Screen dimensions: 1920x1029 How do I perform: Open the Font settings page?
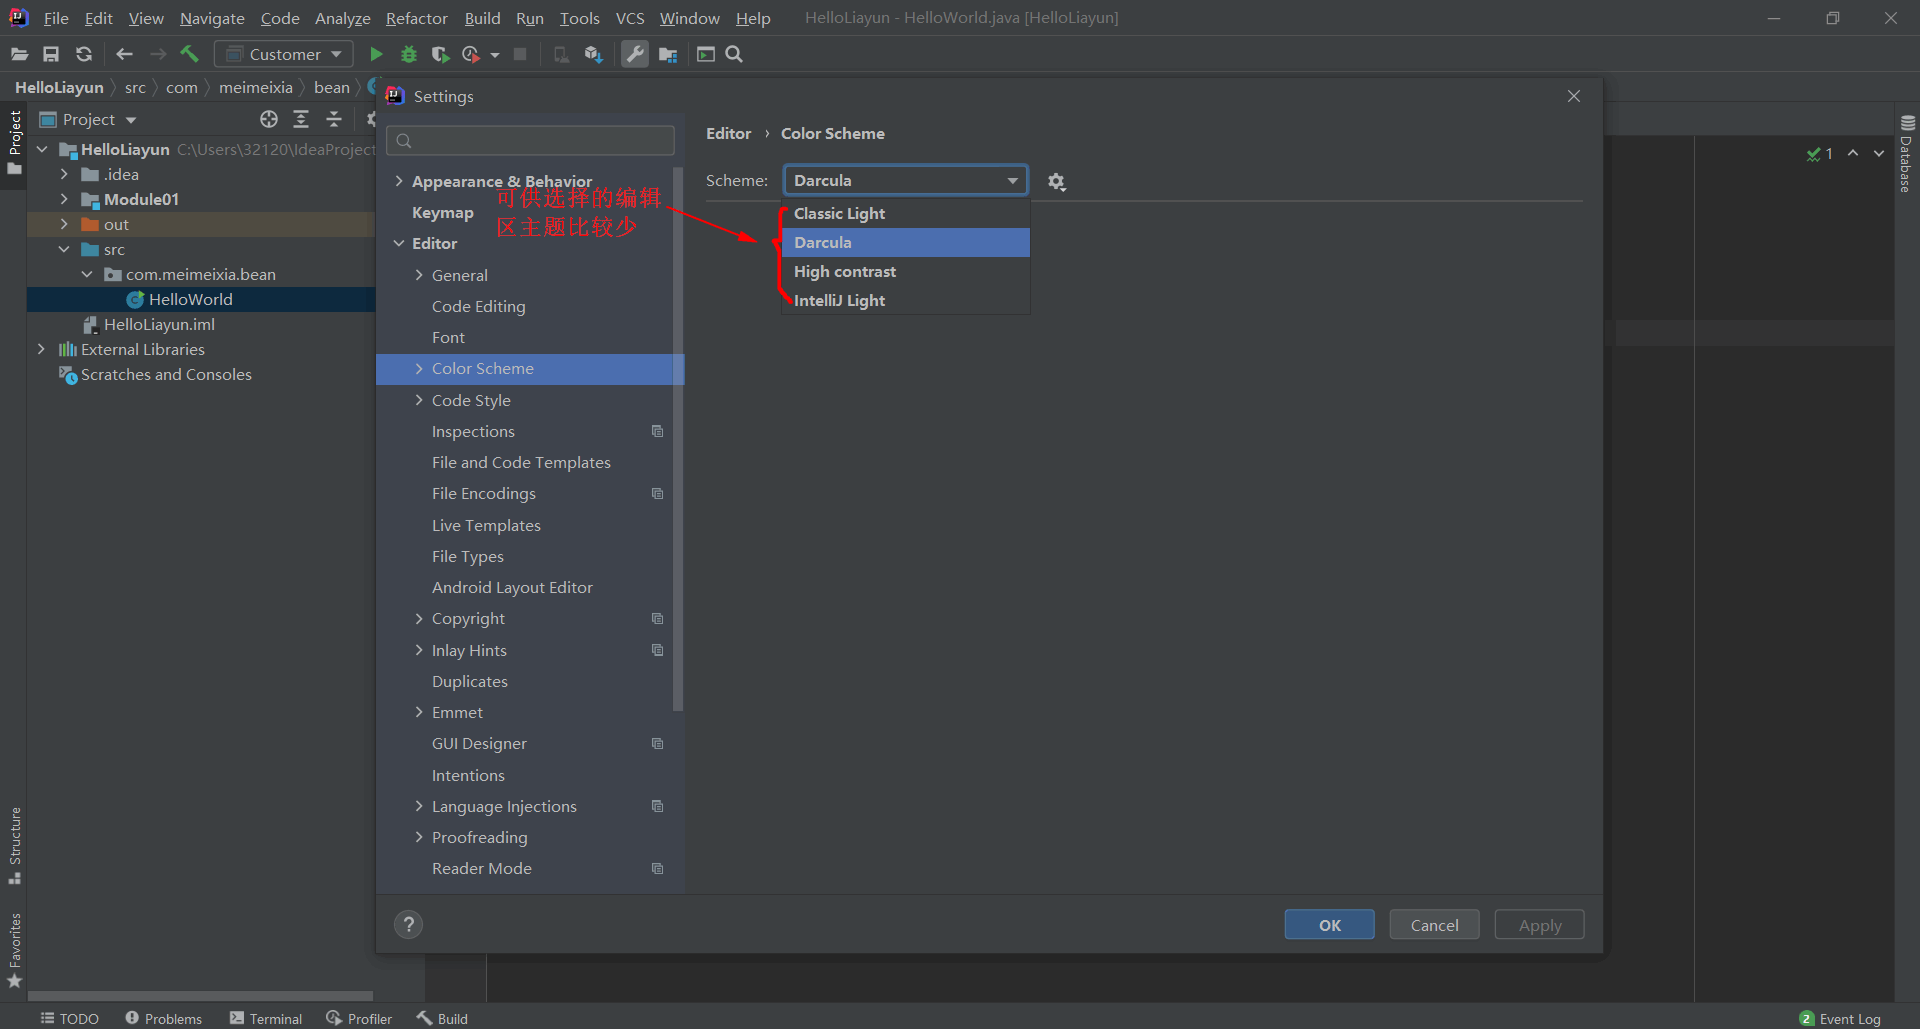pos(448,337)
